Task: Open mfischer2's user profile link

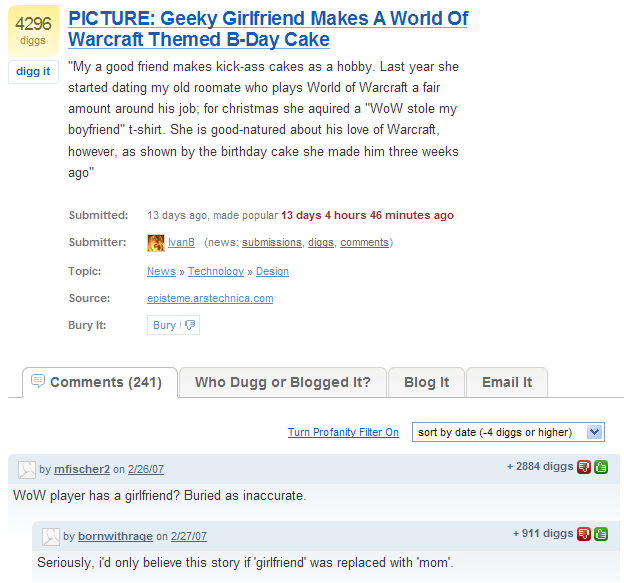Action: pyautogui.click(x=82, y=470)
